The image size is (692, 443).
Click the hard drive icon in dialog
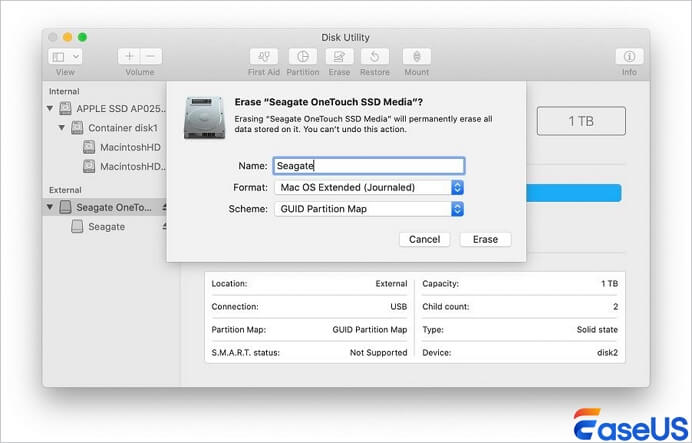click(204, 117)
